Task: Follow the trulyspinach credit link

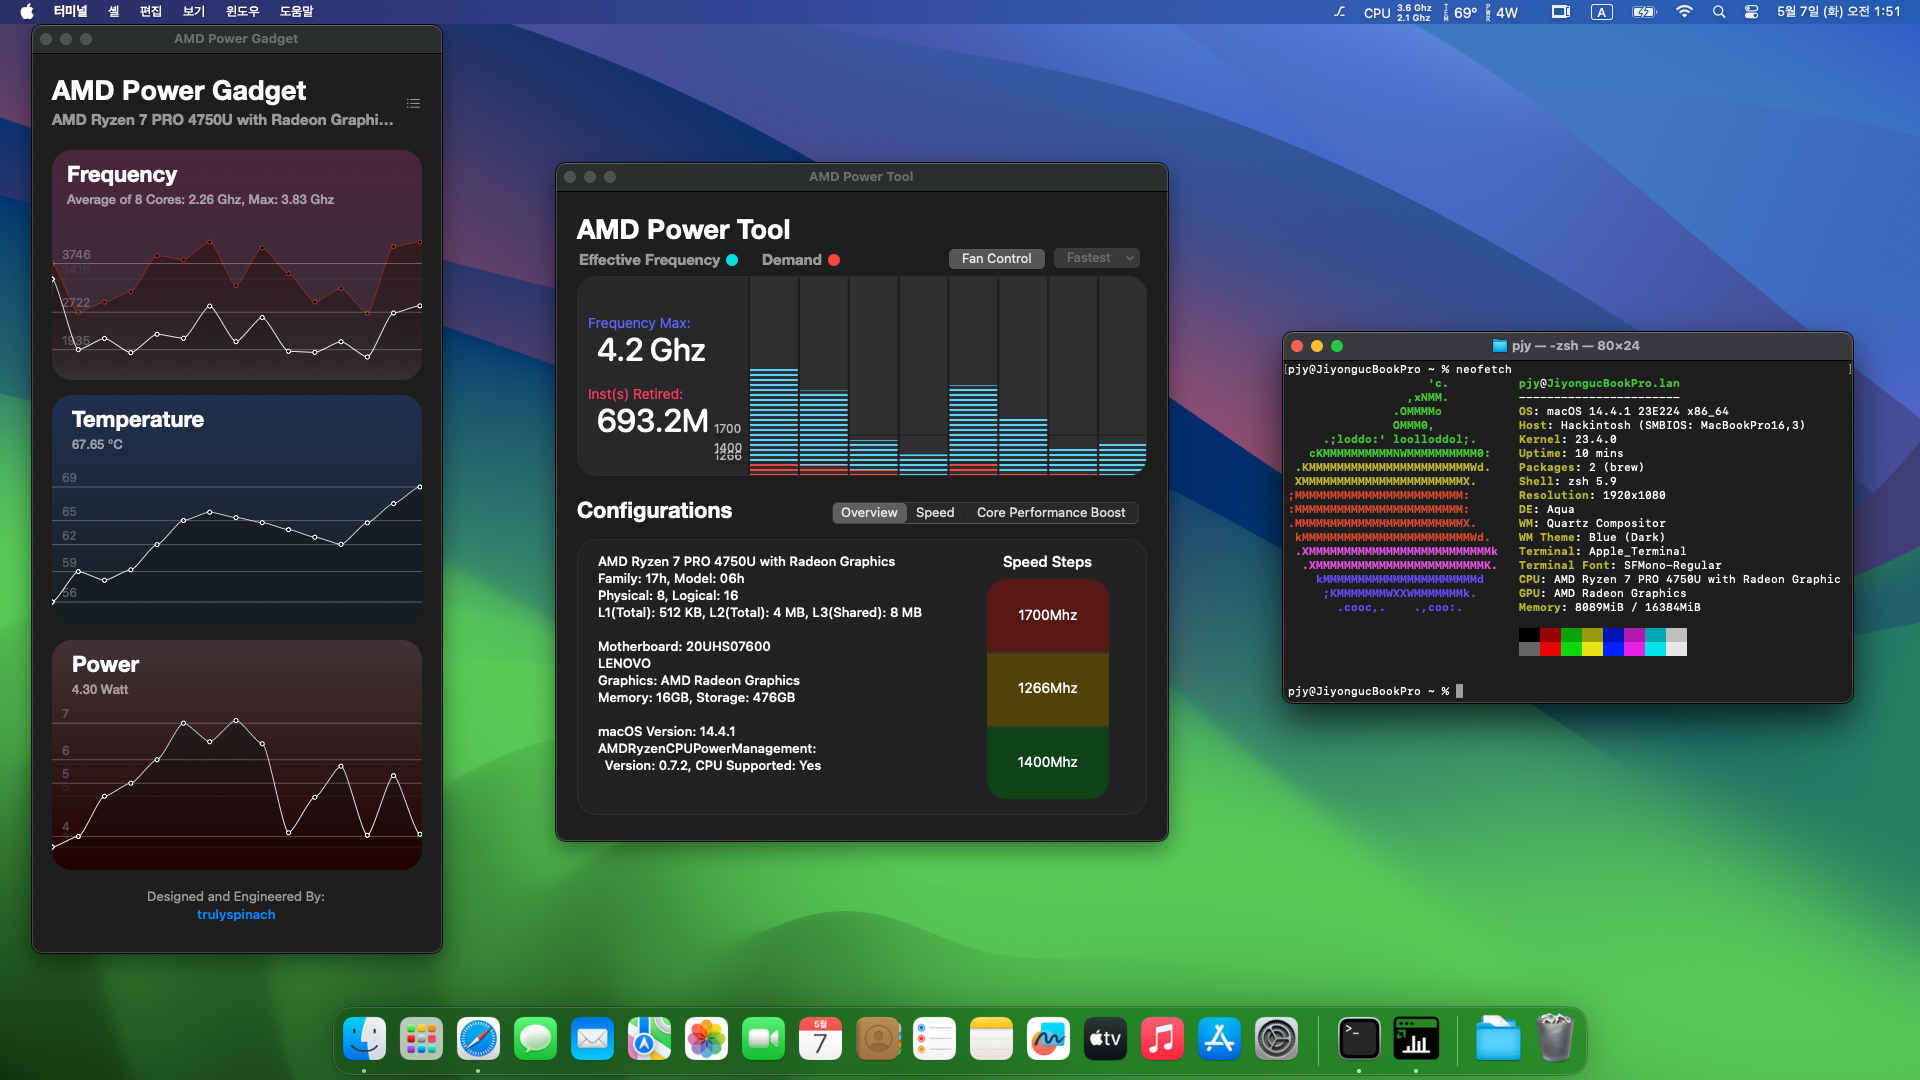Action: [x=236, y=915]
